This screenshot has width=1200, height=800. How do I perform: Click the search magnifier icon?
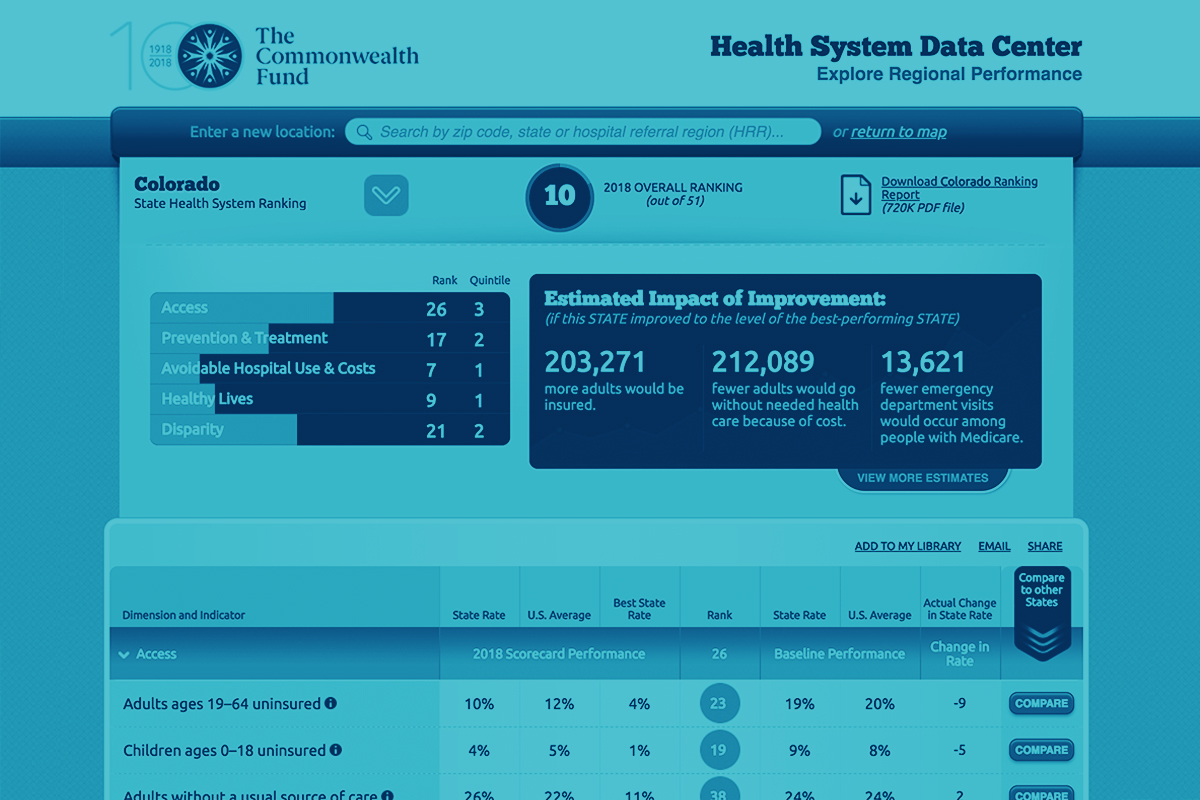[x=362, y=132]
